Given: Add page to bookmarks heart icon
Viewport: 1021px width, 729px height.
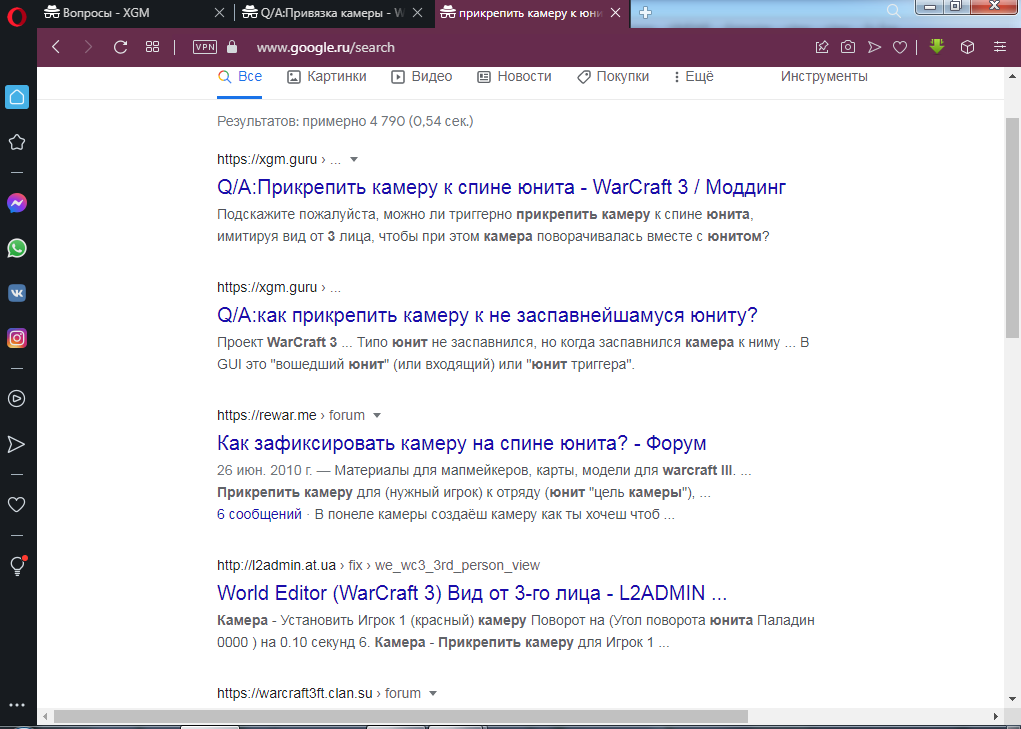Looking at the screenshot, I should click(900, 47).
